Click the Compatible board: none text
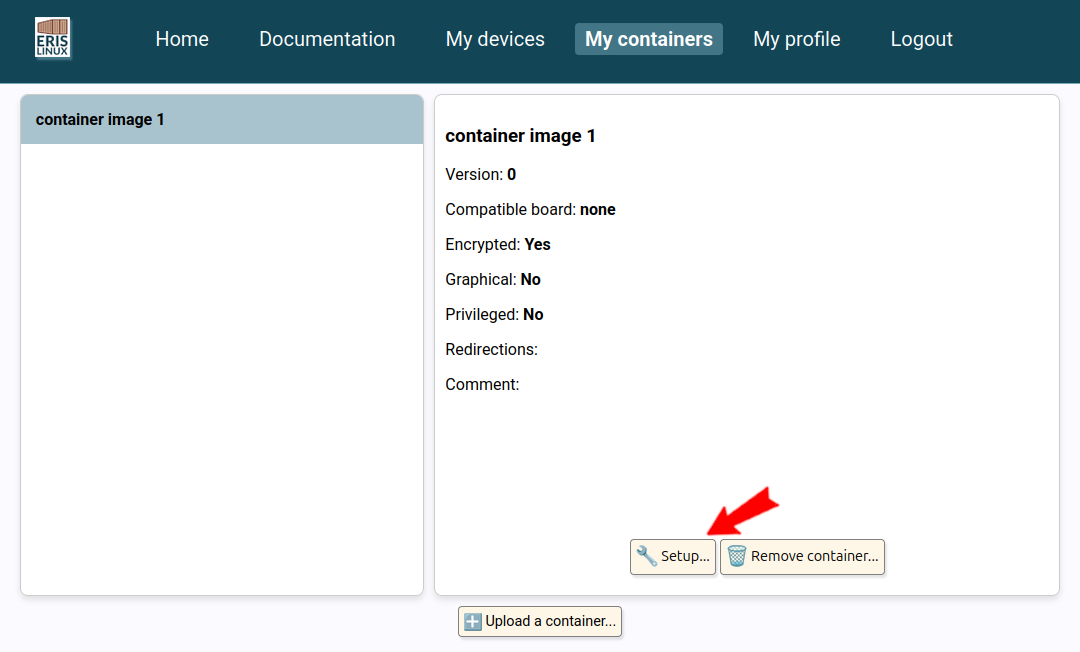 (530, 210)
